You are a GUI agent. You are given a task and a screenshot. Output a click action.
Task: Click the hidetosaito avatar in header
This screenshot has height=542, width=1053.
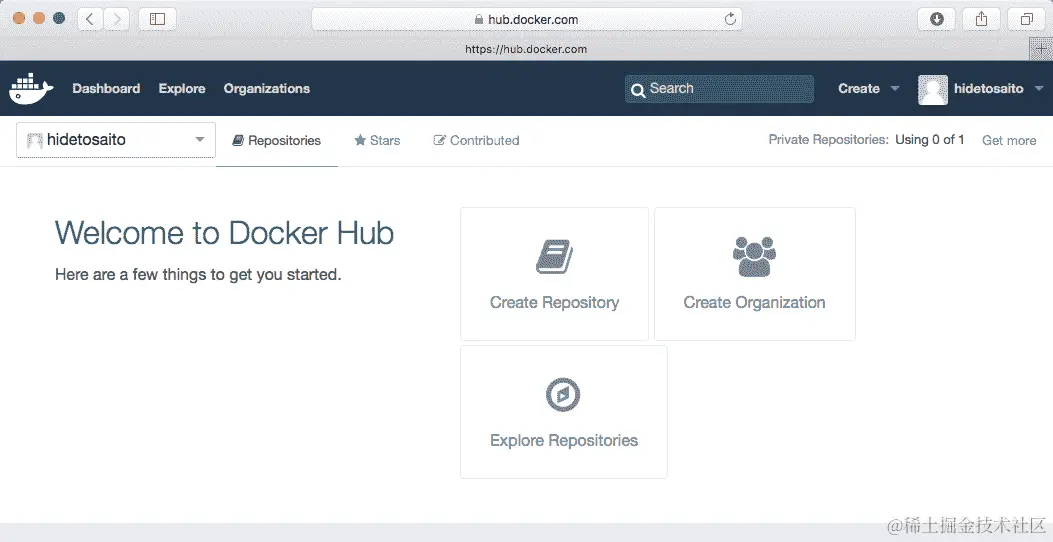(x=933, y=89)
